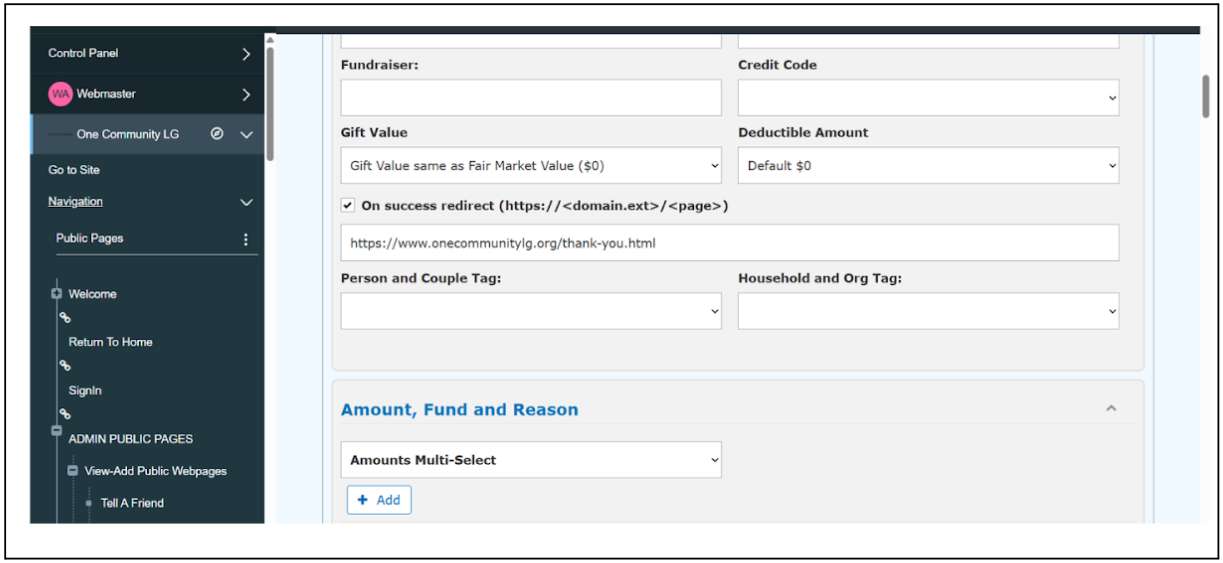This screenshot has width=1223, height=563.
Task: Open the Tell A Friend page item
Action: 132,503
